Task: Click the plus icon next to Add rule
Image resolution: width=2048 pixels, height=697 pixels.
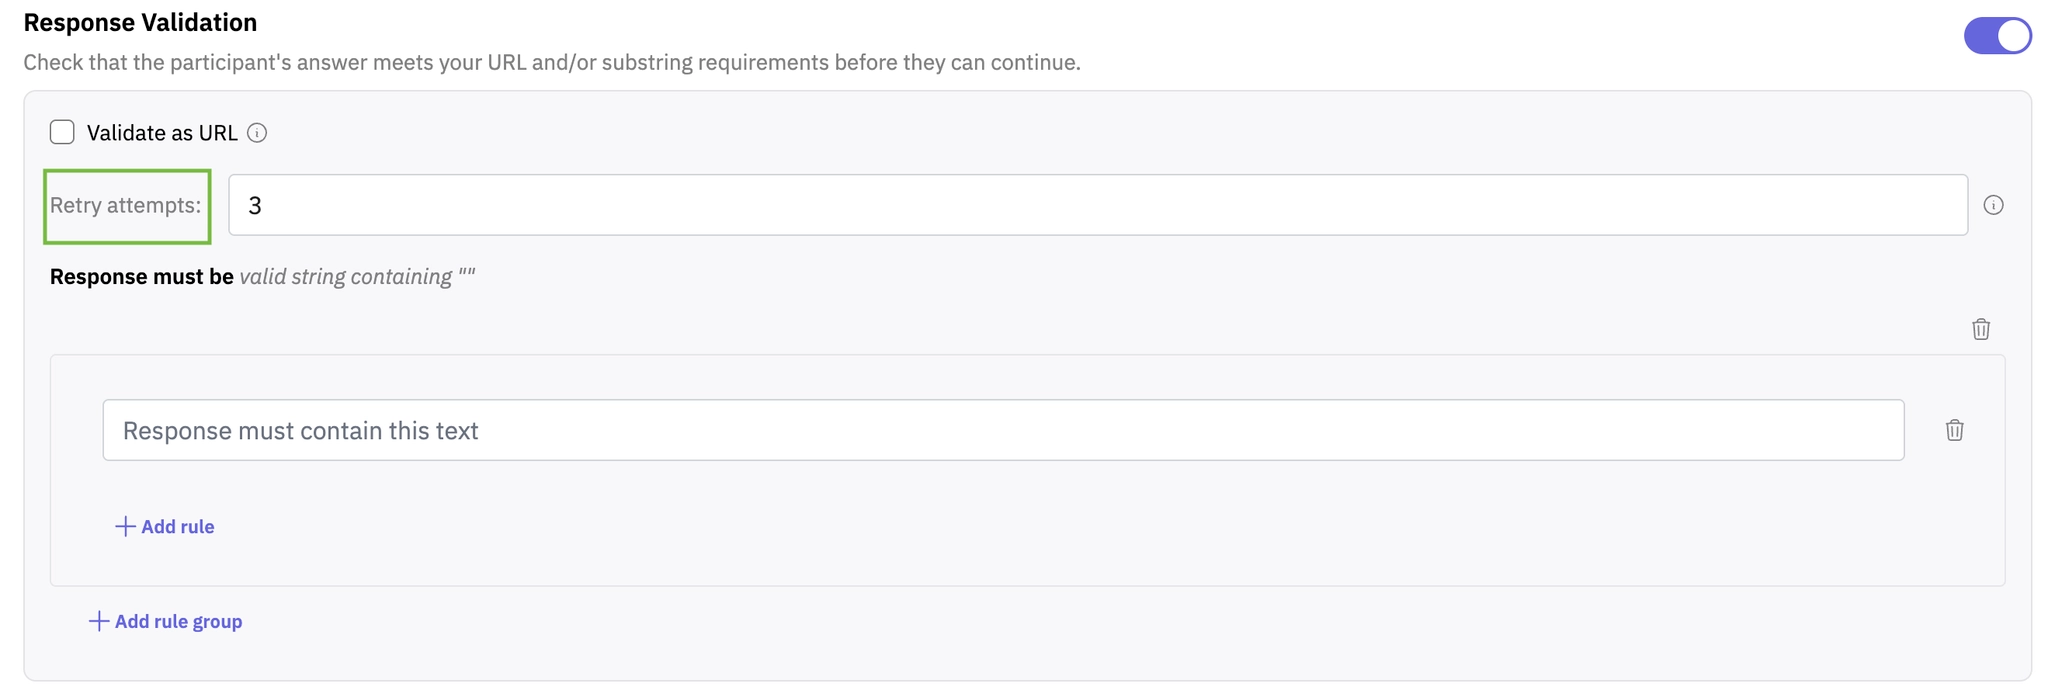Action: click(125, 527)
